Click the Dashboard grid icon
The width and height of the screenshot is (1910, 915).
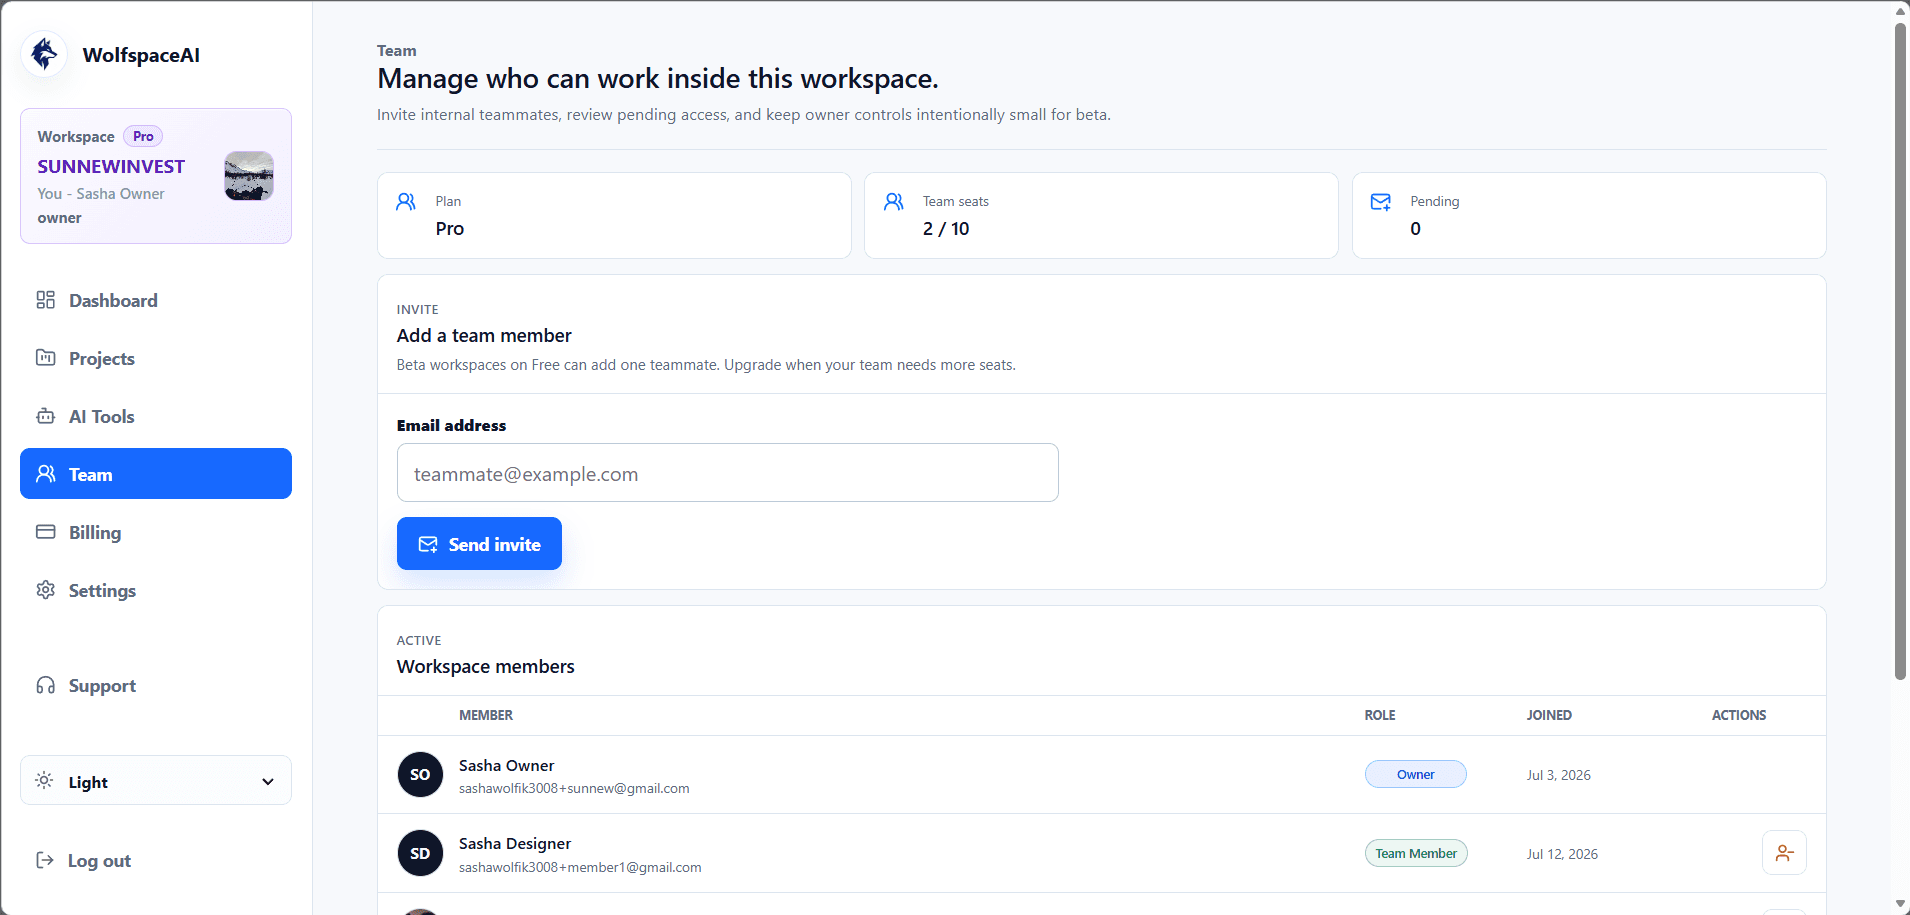coord(46,300)
